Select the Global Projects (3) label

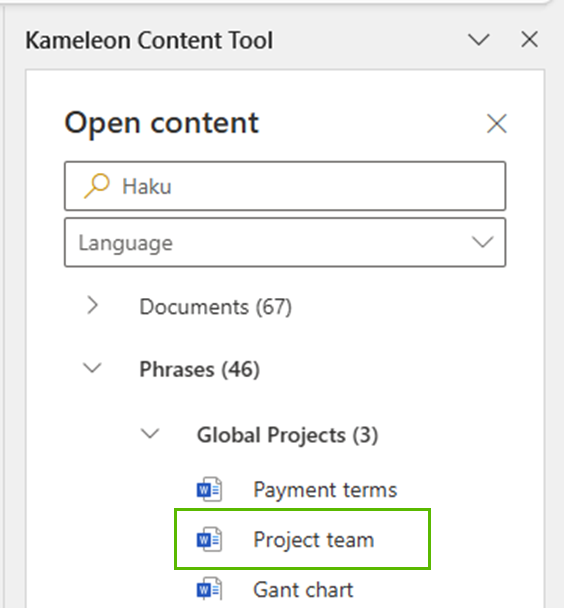click(x=288, y=435)
